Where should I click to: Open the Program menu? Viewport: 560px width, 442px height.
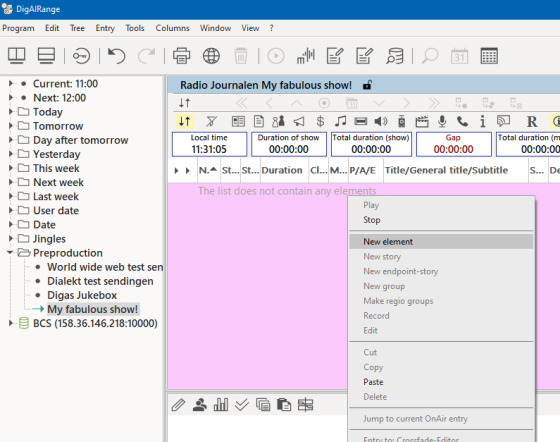(18, 28)
